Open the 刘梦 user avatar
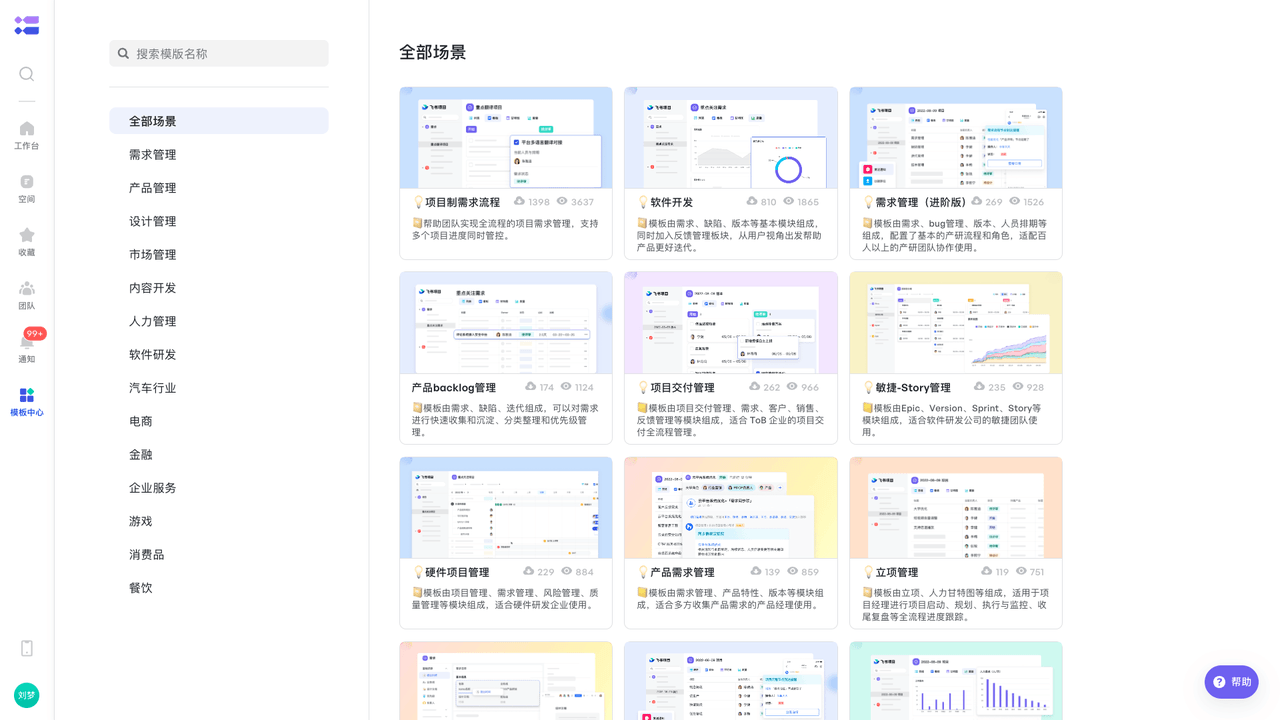 pyautogui.click(x=27, y=695)
